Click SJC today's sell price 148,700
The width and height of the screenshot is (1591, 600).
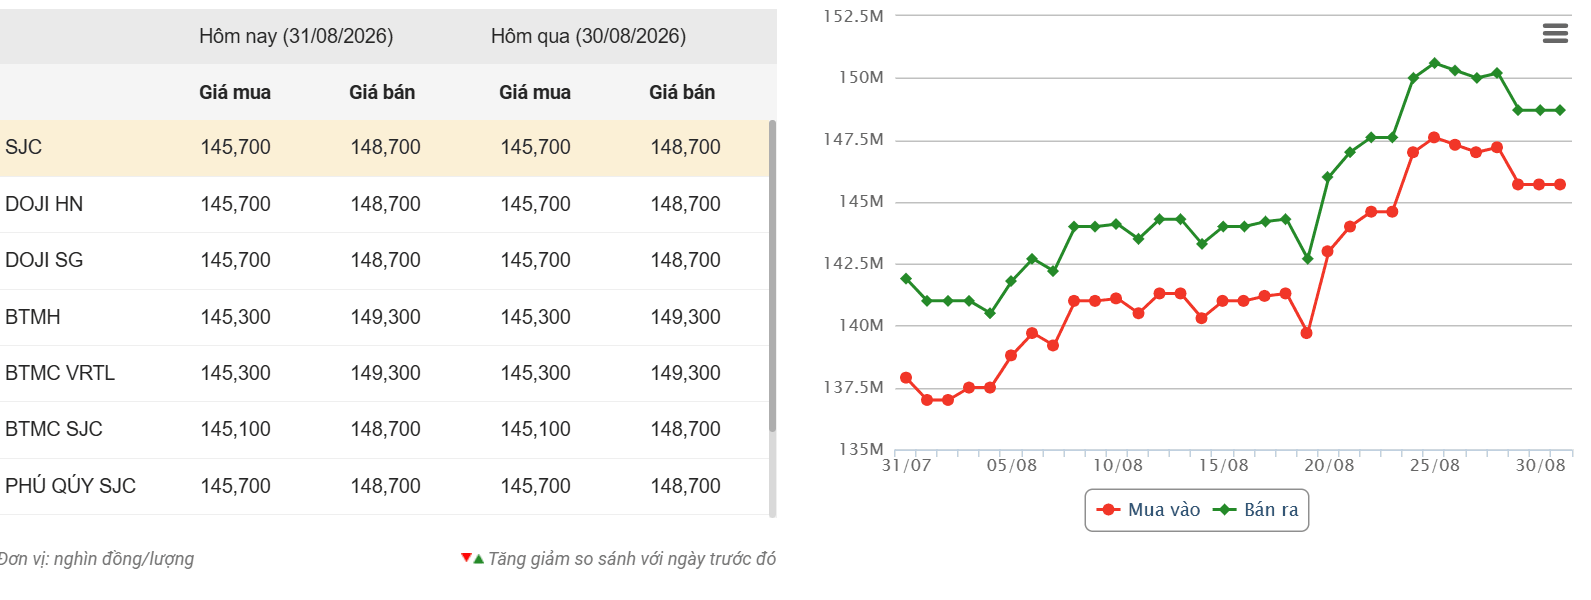(x=386, y=147)
